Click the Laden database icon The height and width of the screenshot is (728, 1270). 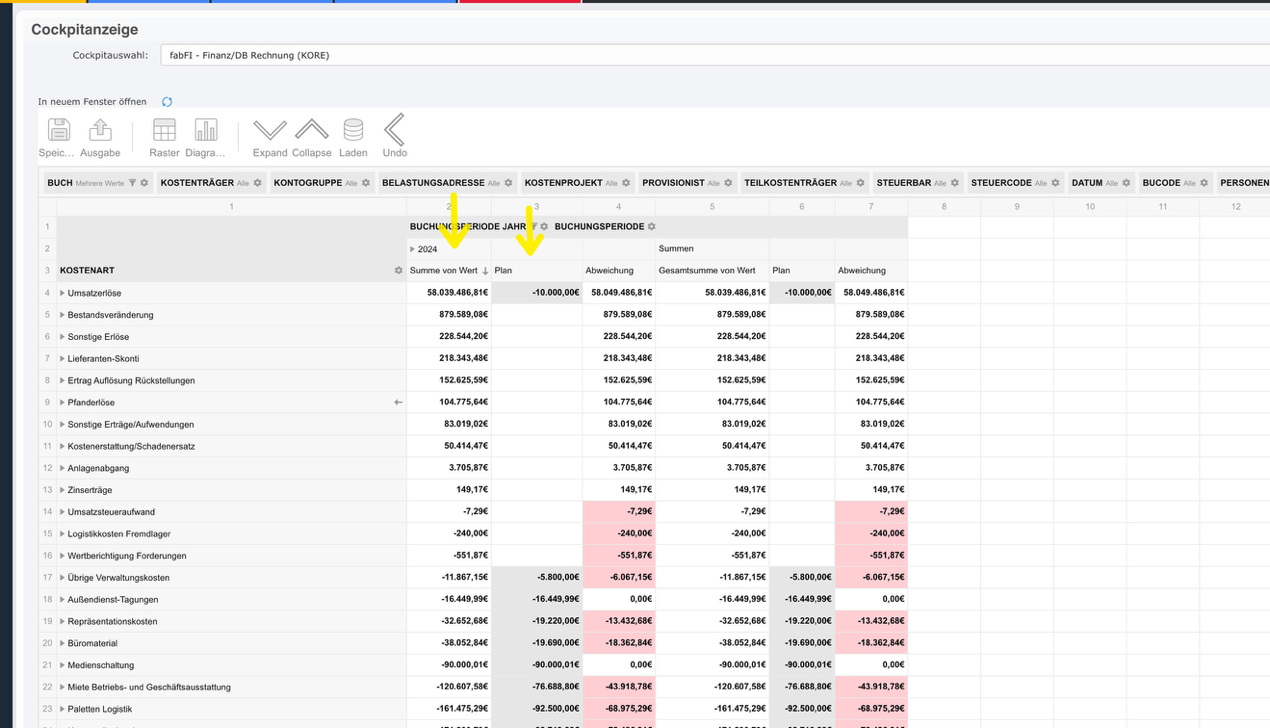click(353, 131)
